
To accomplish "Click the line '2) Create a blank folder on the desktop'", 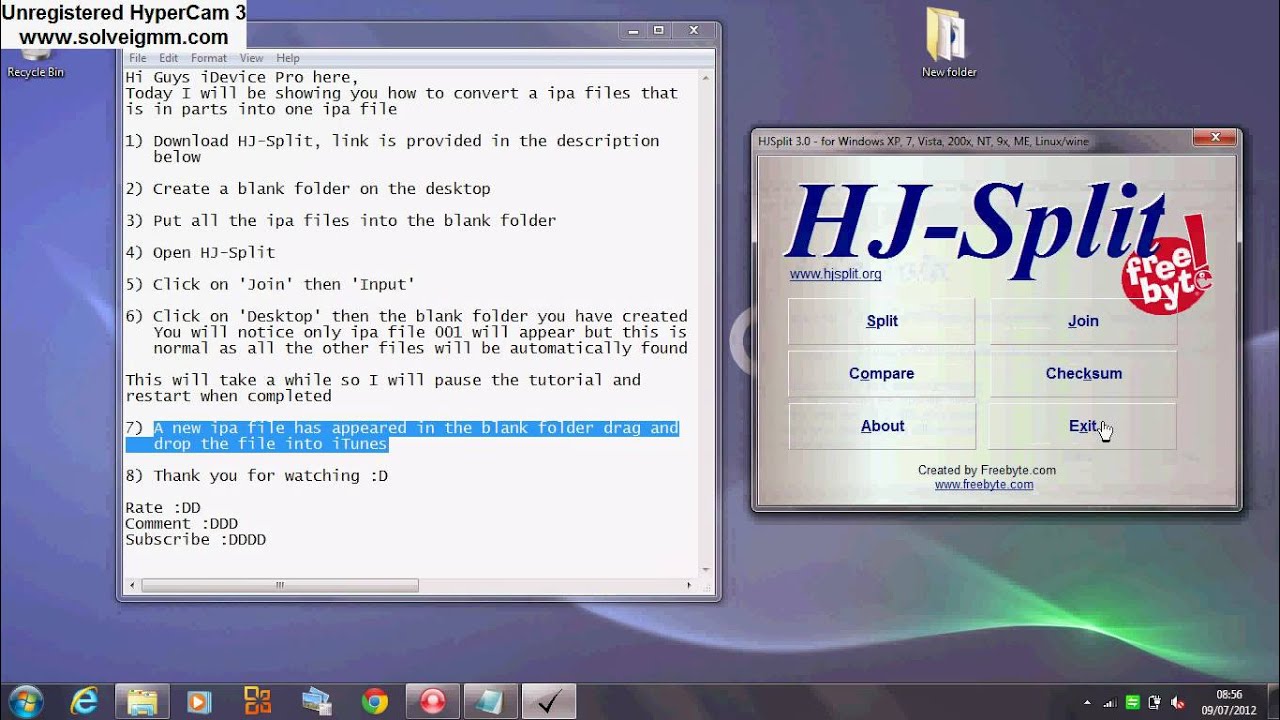I will tap(308, 189).
